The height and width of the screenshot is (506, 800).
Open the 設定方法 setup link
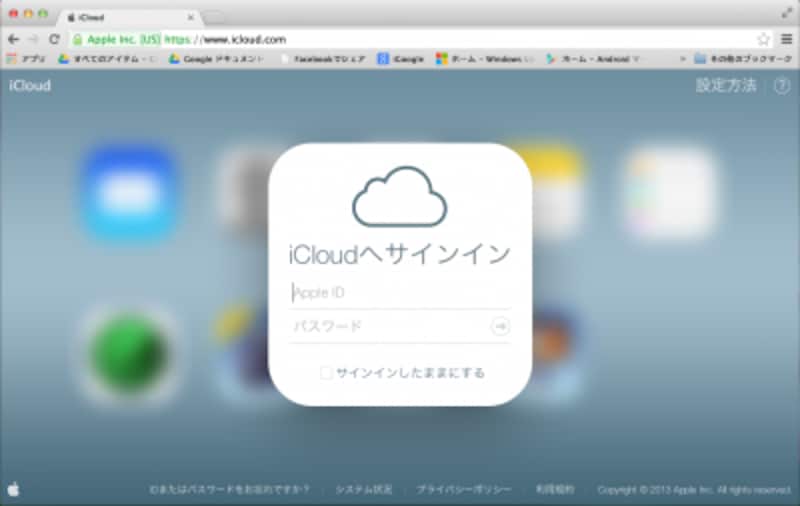click(726, 85)
